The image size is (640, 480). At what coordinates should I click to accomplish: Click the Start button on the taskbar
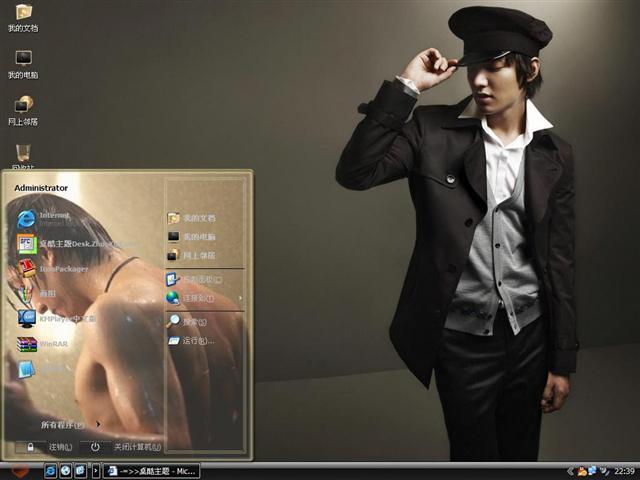pos(20,471)
